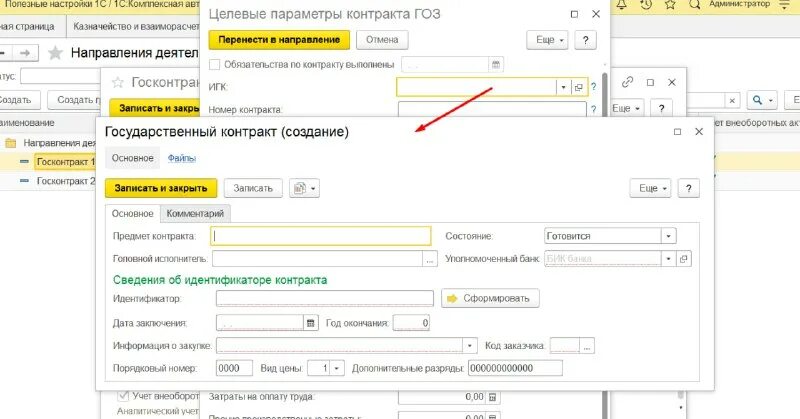Focus the 'Номер контракта' input field
This screenshot has height=419, width=800.
[x=492, y=109]
